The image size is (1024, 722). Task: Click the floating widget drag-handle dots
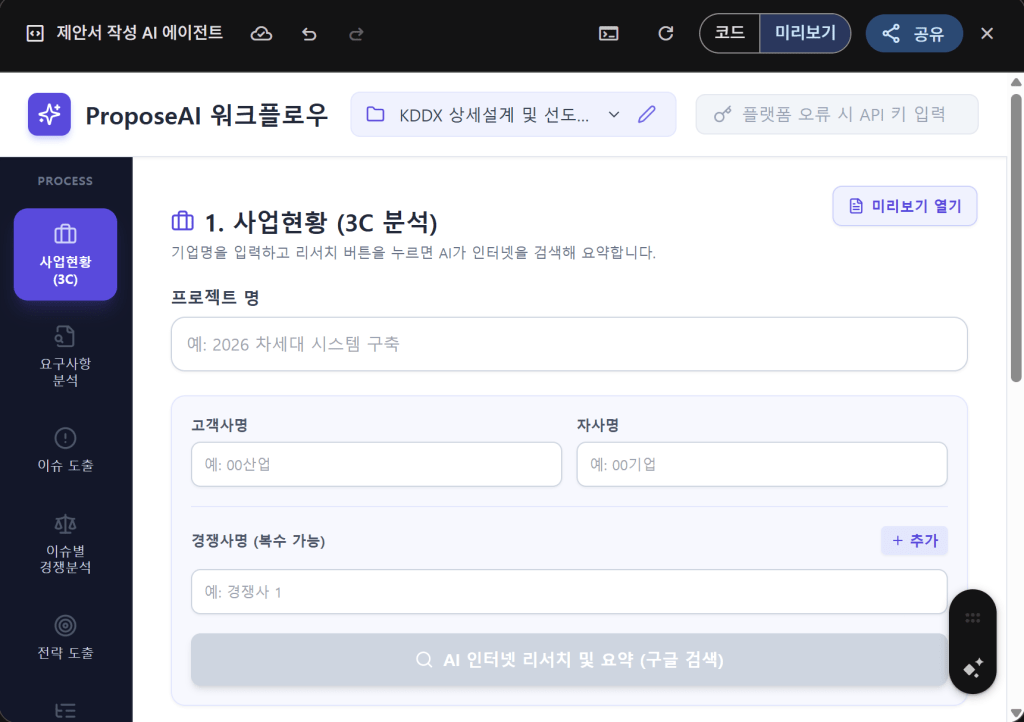click(972, 618)
